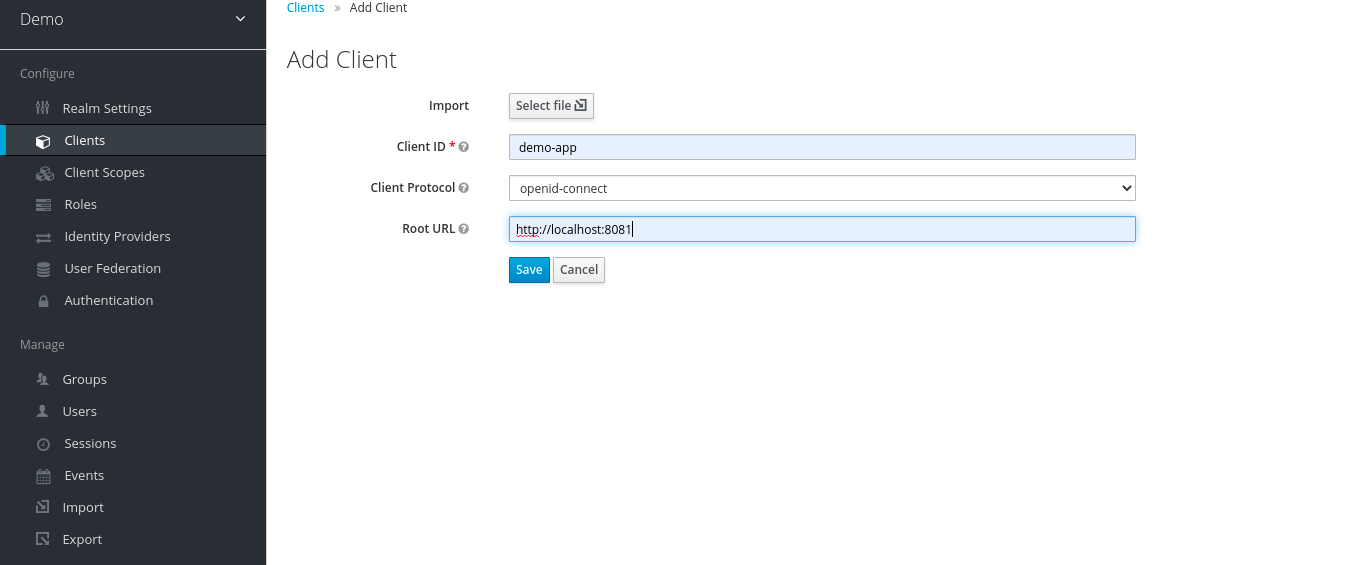
Task: Click the Client Protocol help icon
Action: click(463, 188)
